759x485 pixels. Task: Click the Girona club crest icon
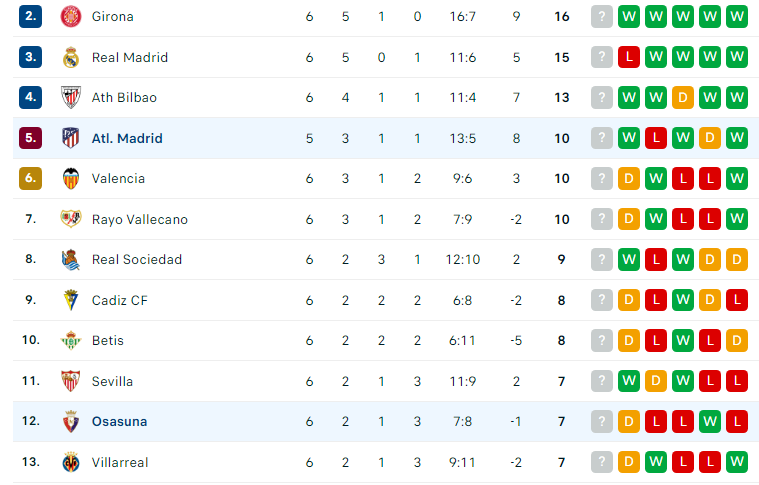click(x=71, y=16)
